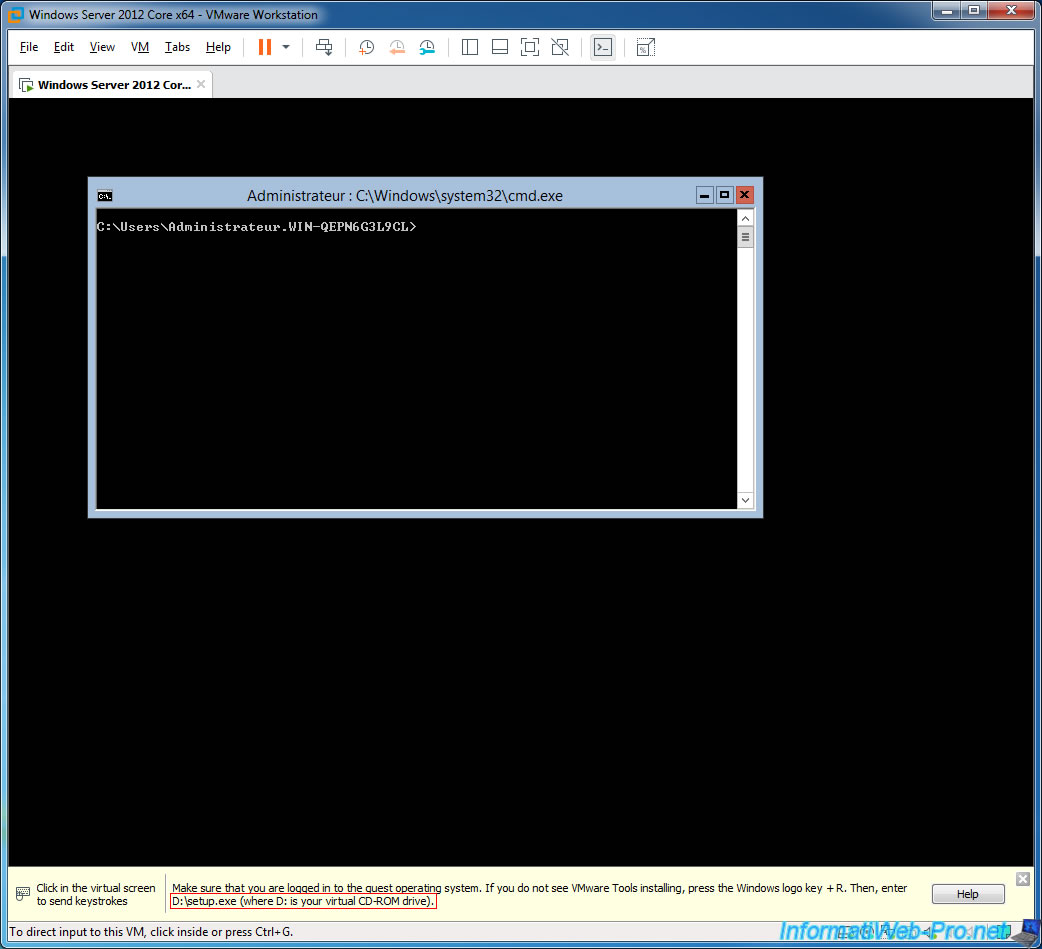Click the cmd scrollbar thumb
This screenshot has width=1042, height=949.
(746, 237)
